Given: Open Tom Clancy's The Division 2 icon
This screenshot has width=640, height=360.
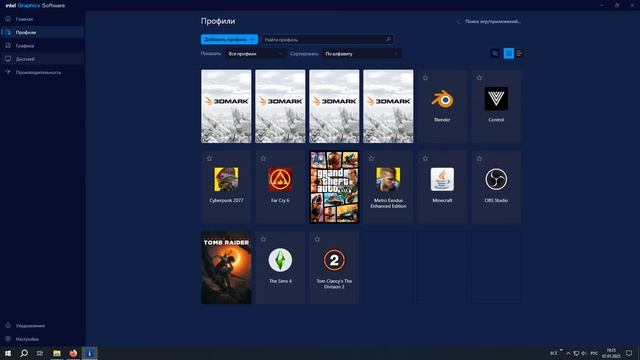Looking at the screenshot, I should pyautogui.click(x=334, y=260).
